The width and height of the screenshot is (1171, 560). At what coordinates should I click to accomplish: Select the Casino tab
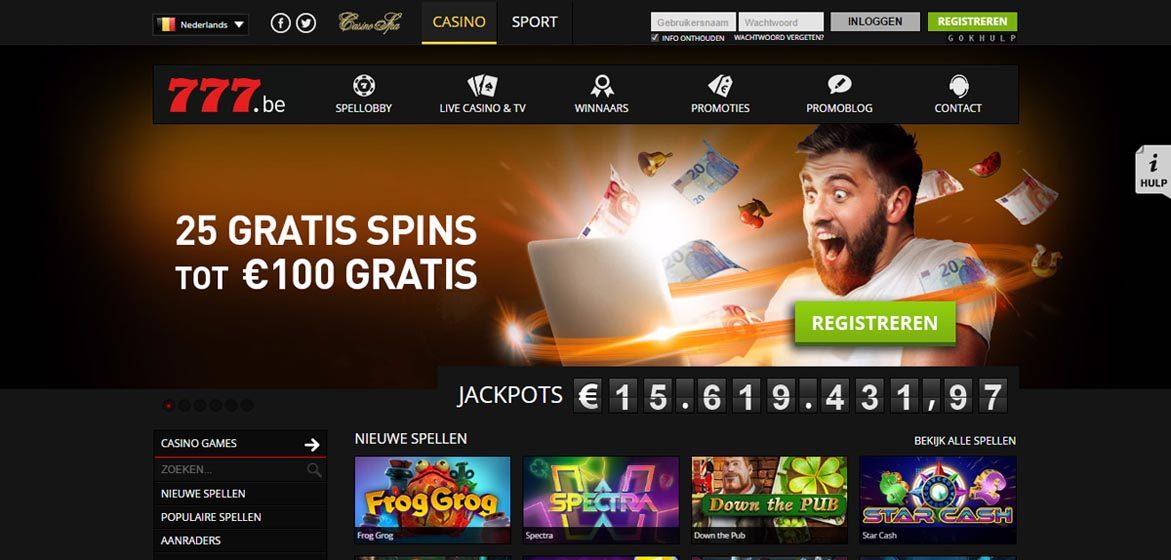tap(459, 22)
